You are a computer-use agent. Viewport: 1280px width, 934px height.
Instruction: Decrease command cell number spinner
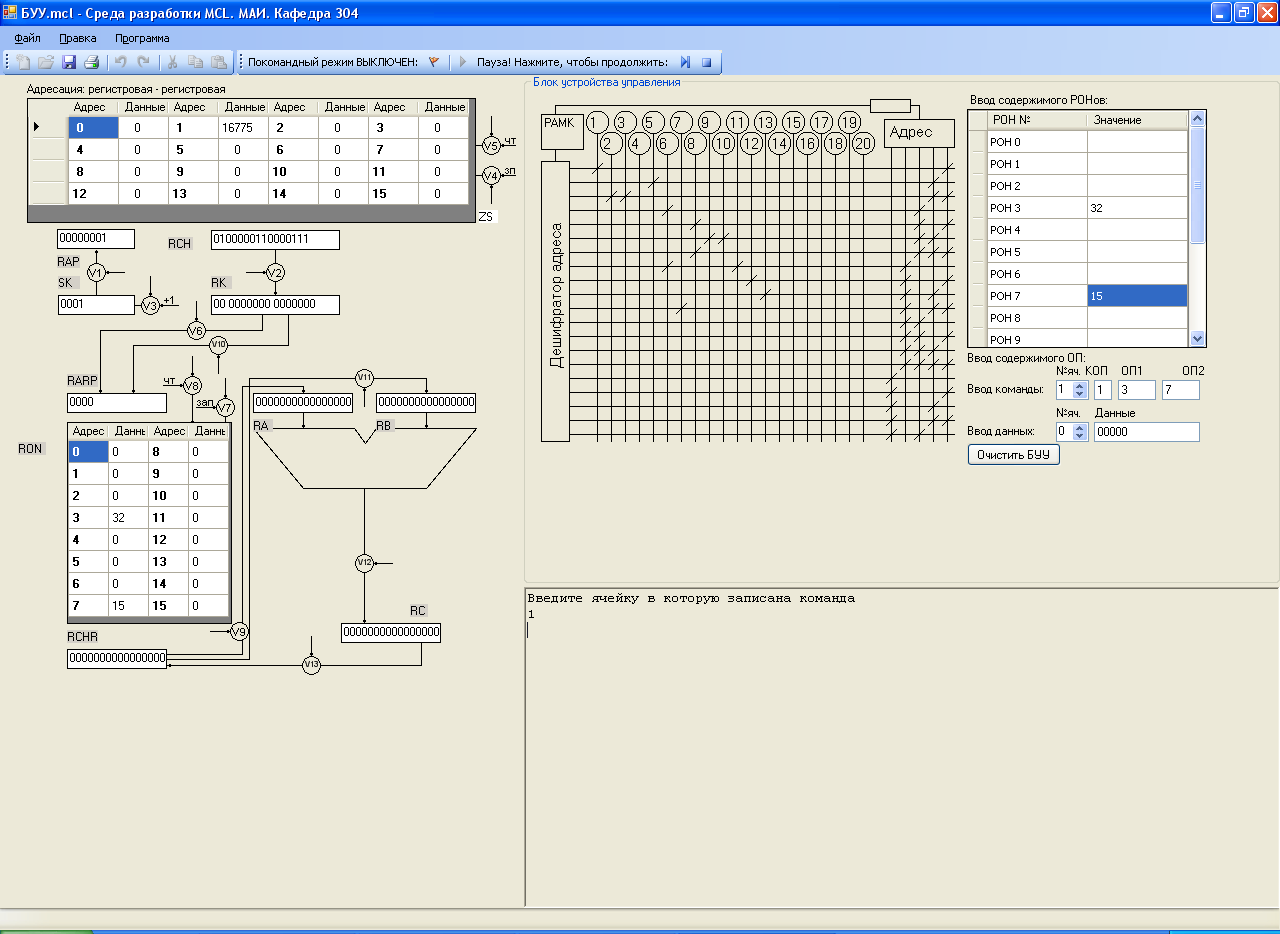(x=1079, y=394)
